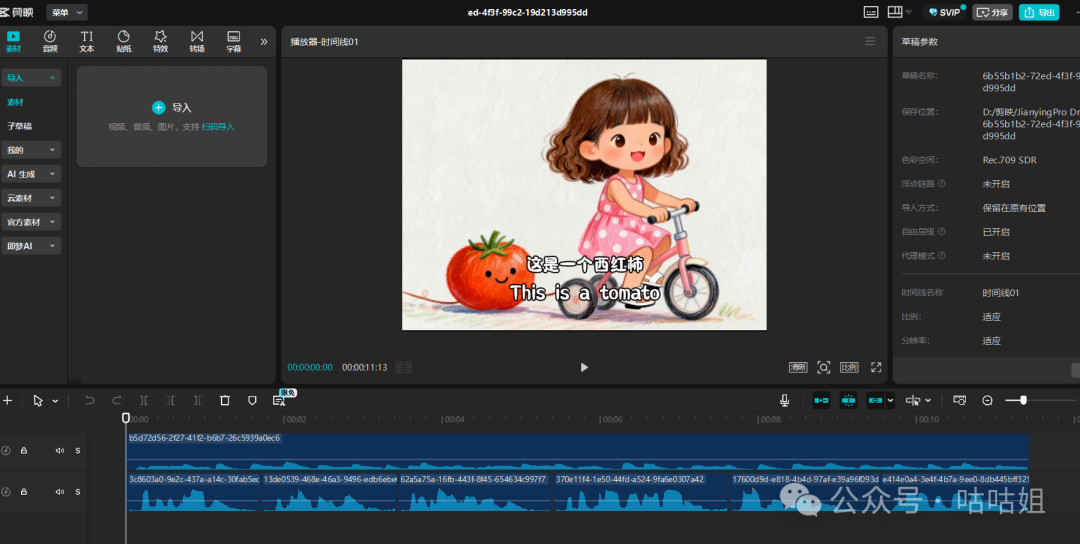The height and width of the screenshot is (544, 1080).
Task: Open the 文本 (Text) tool tab
Action: pyautogui.click(x=87, y=41)
